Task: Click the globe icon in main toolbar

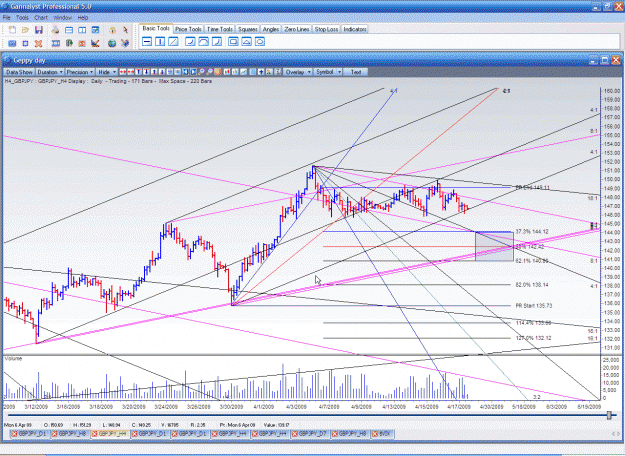Action: (112, 43)
